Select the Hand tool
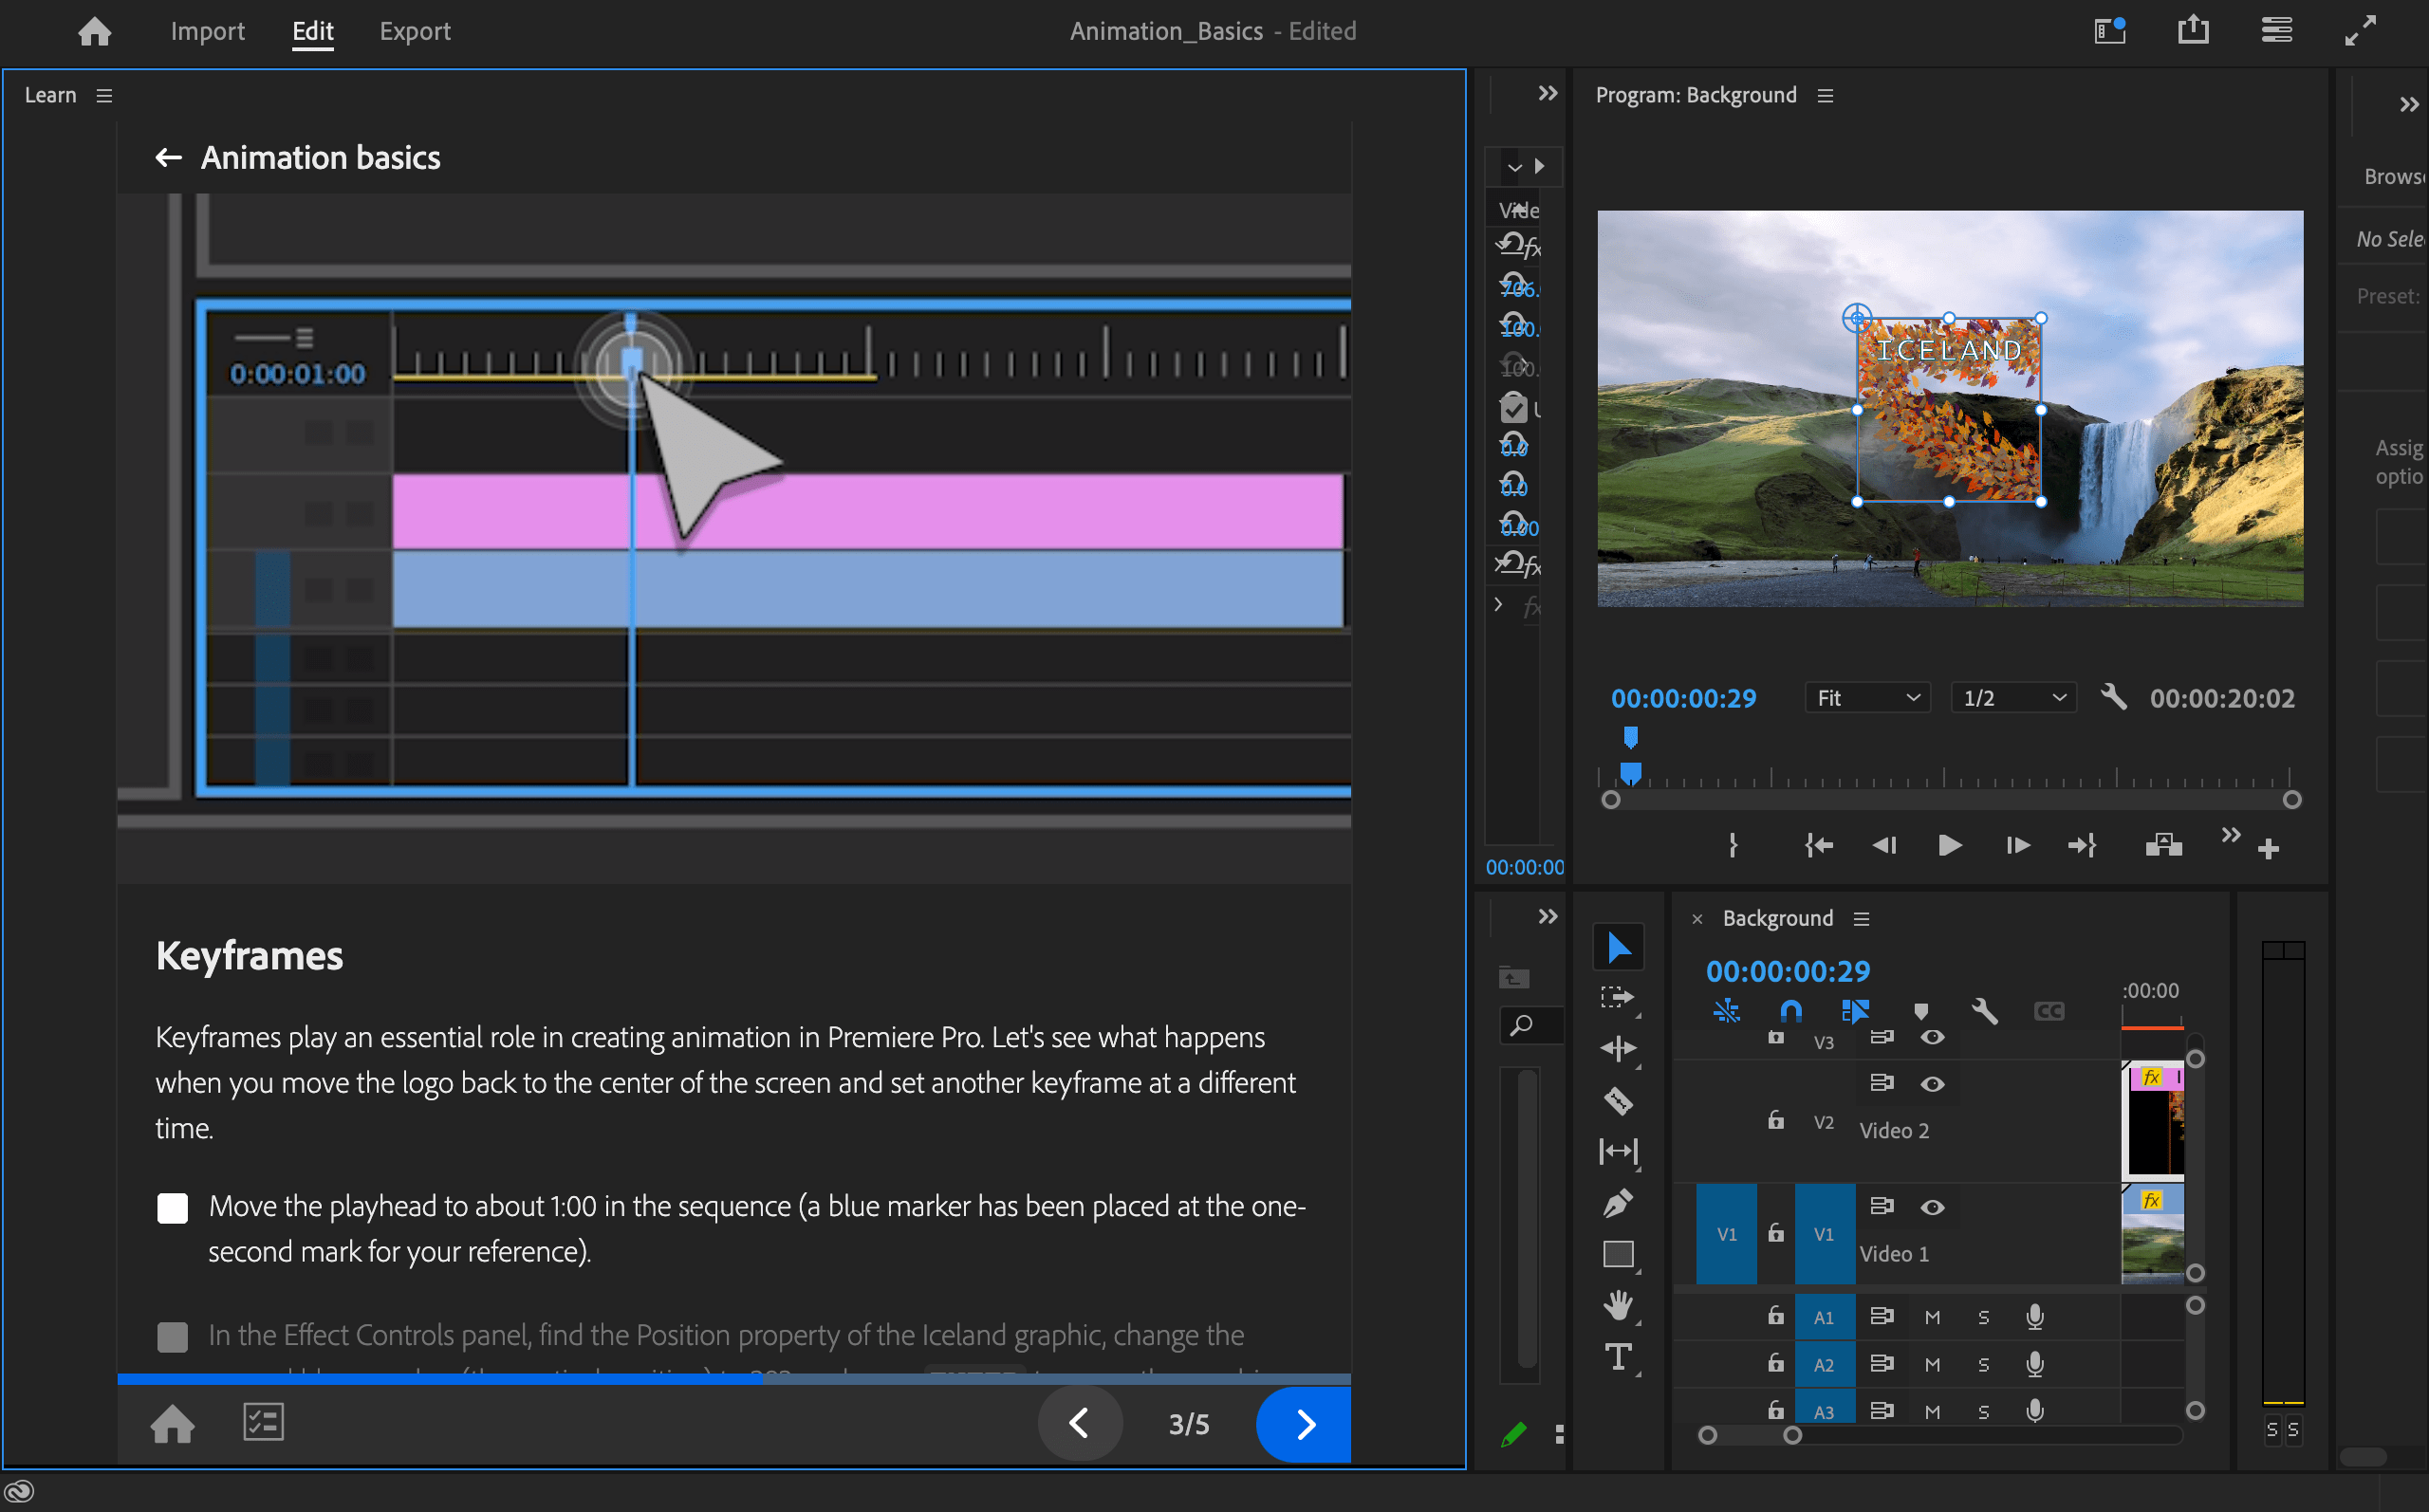 tap(1618, 1305)
